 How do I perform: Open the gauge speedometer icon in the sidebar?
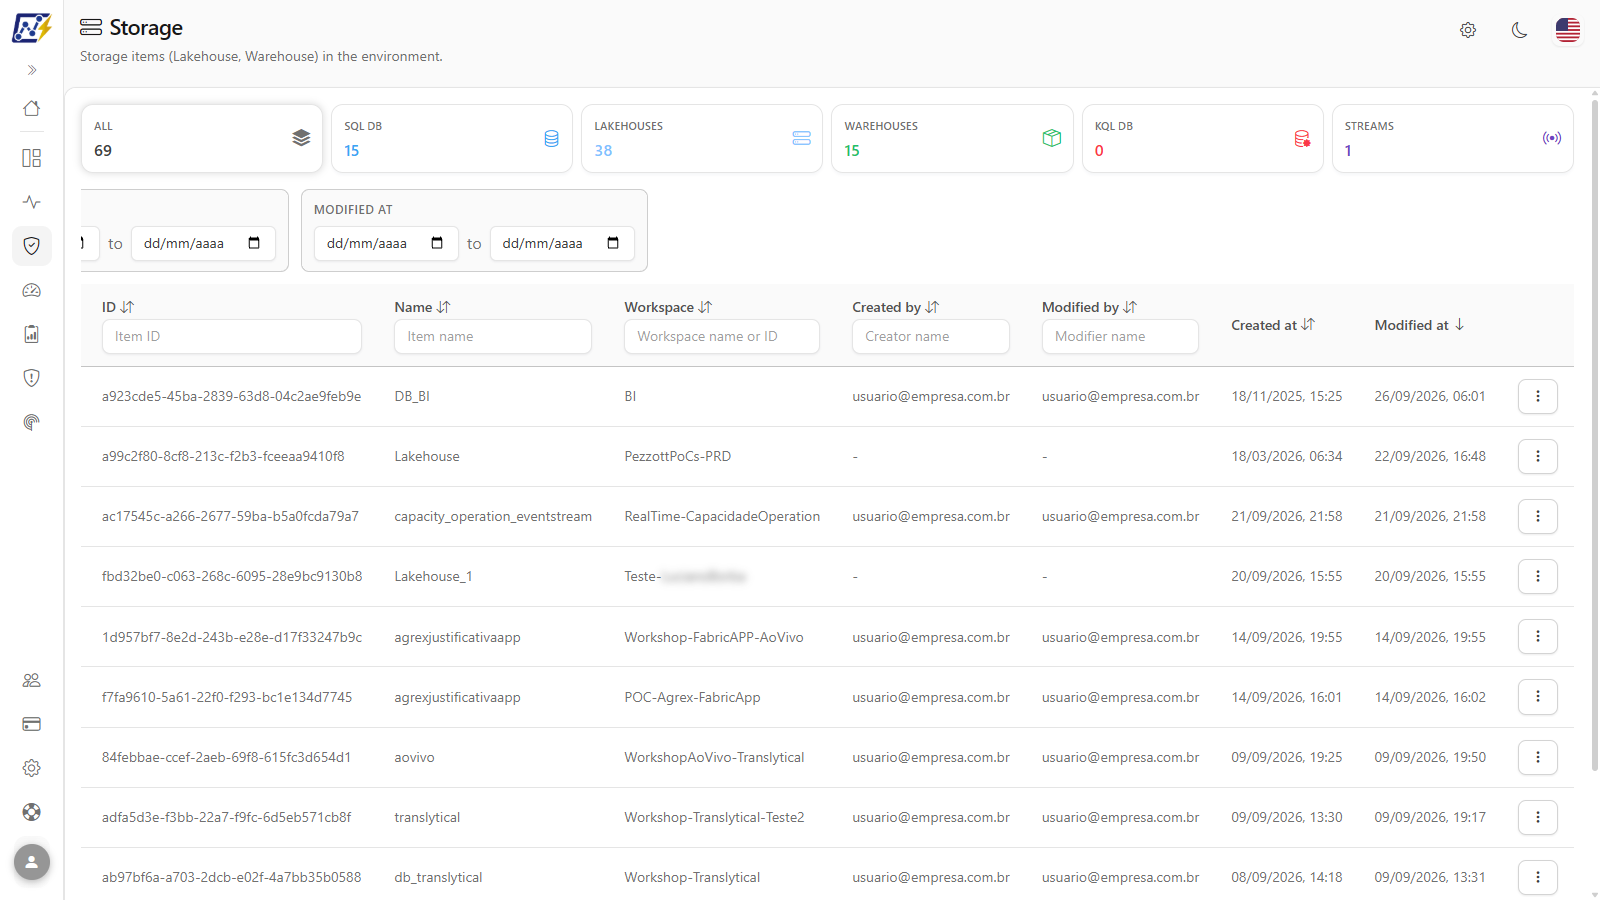click(32, 290)
